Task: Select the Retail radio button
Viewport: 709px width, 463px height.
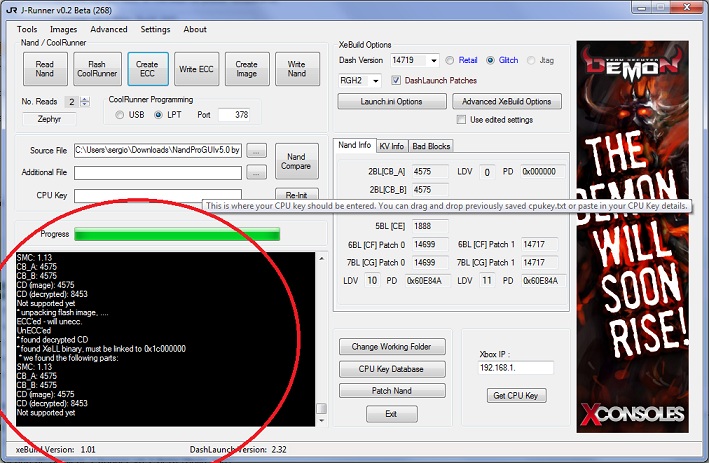Action: 450,60
